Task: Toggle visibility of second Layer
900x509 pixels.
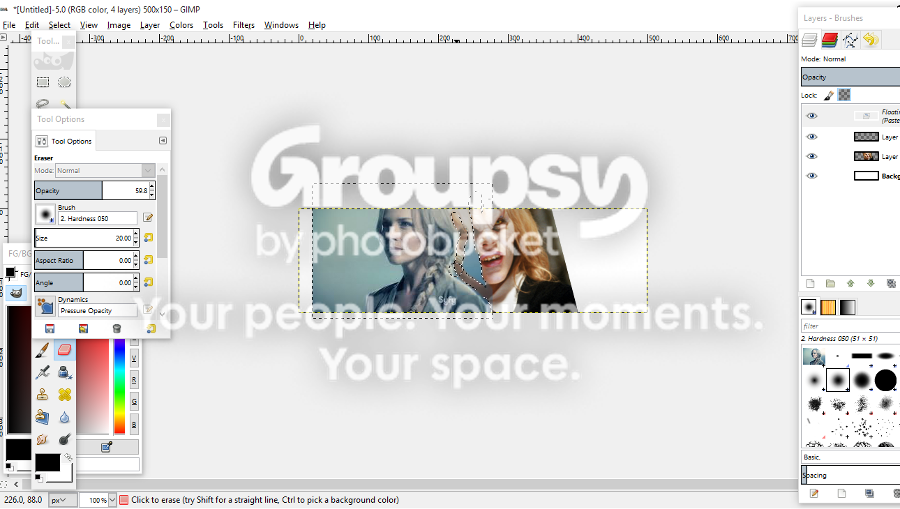Action: [812, 156]
